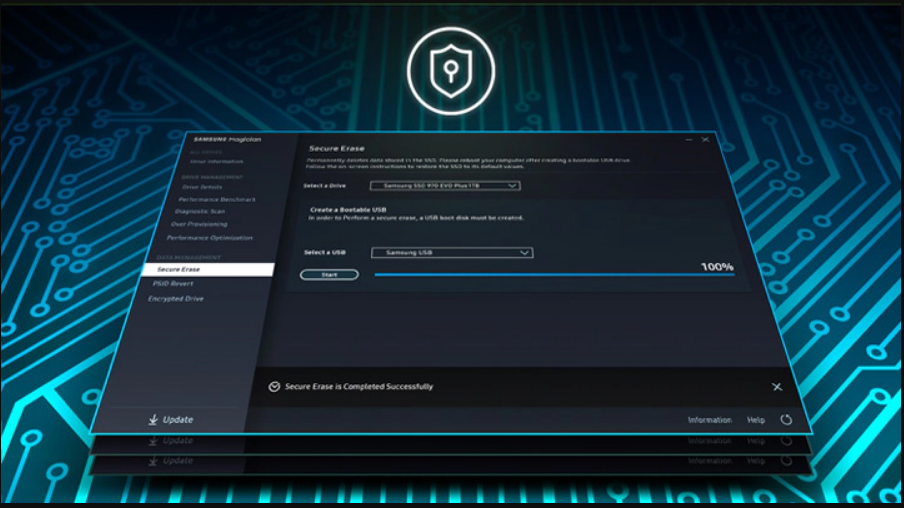
Task: Click the blue progress bar
Action: point(555,275)
